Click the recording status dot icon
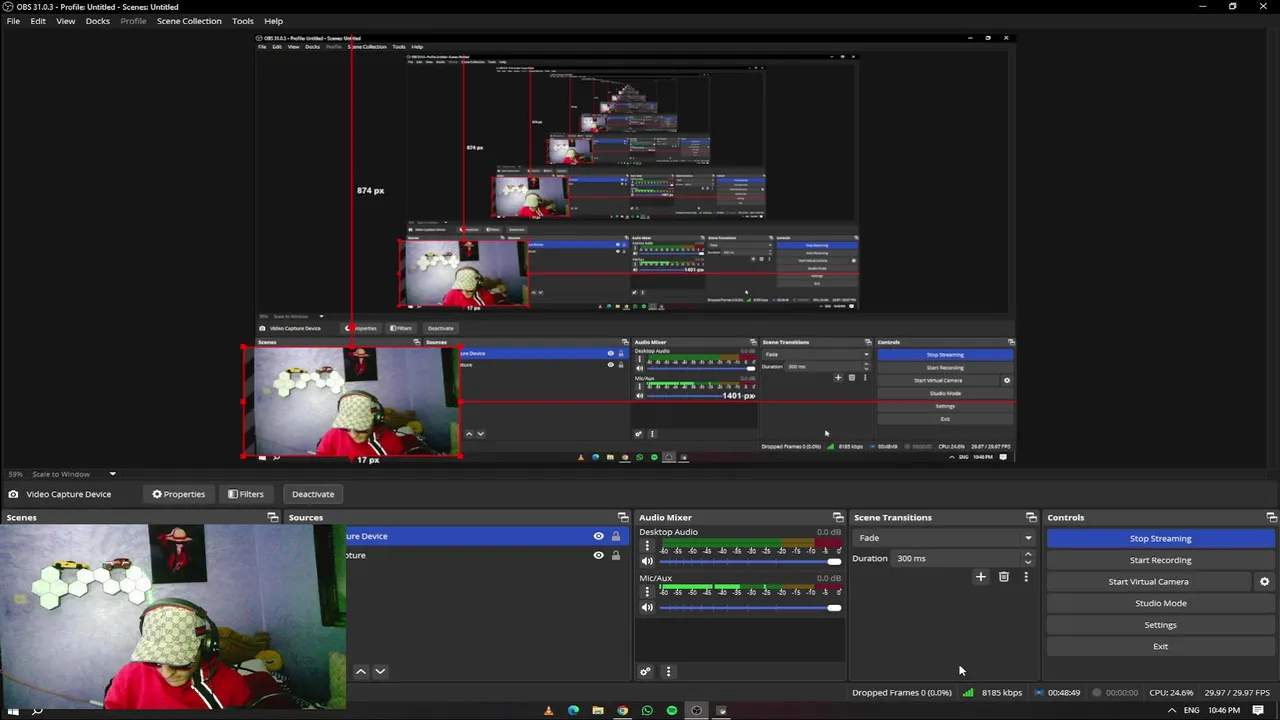Viewport: 1280px width, 720px height. coord(1097,692)
